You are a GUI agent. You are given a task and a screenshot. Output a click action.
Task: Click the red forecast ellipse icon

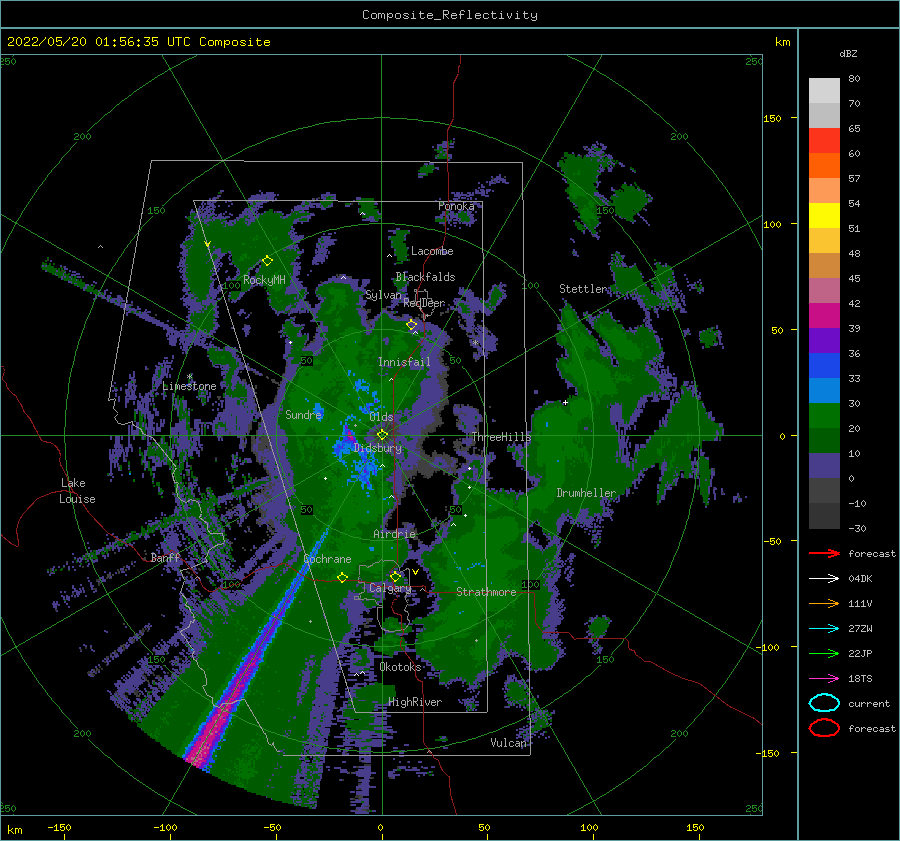coord(824,728)
